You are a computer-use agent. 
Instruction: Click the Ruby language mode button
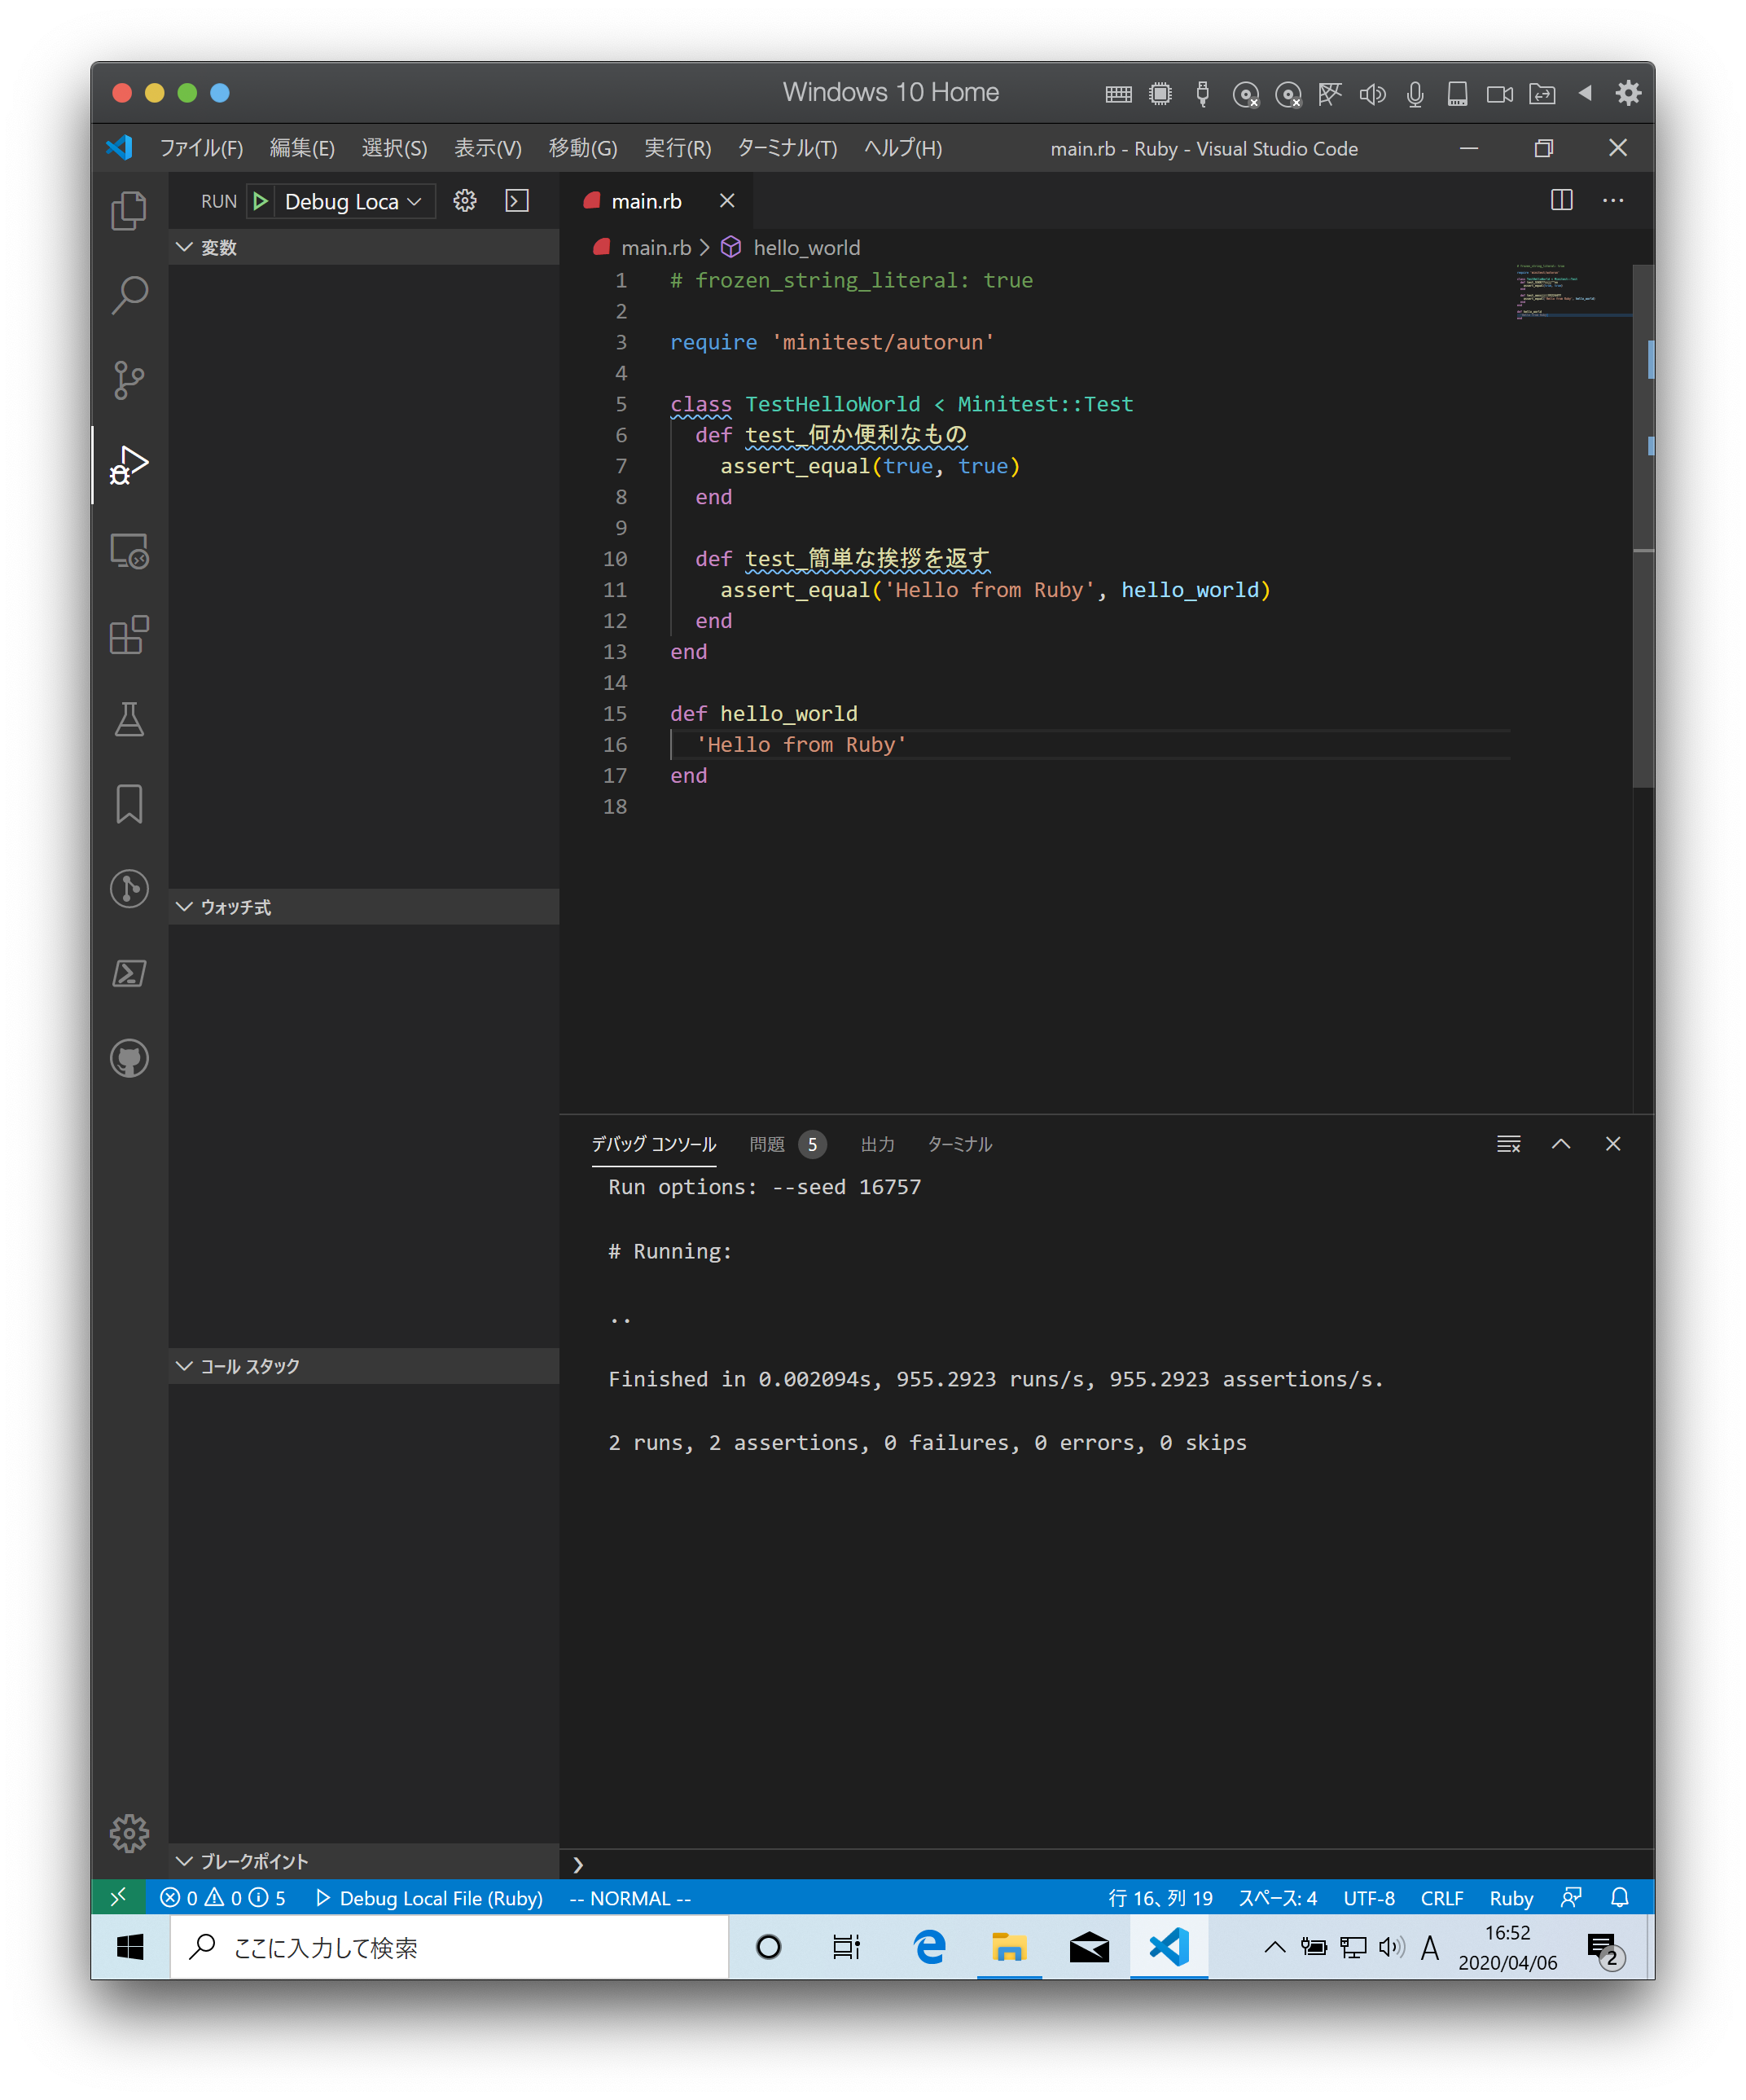(1510, 1898)
